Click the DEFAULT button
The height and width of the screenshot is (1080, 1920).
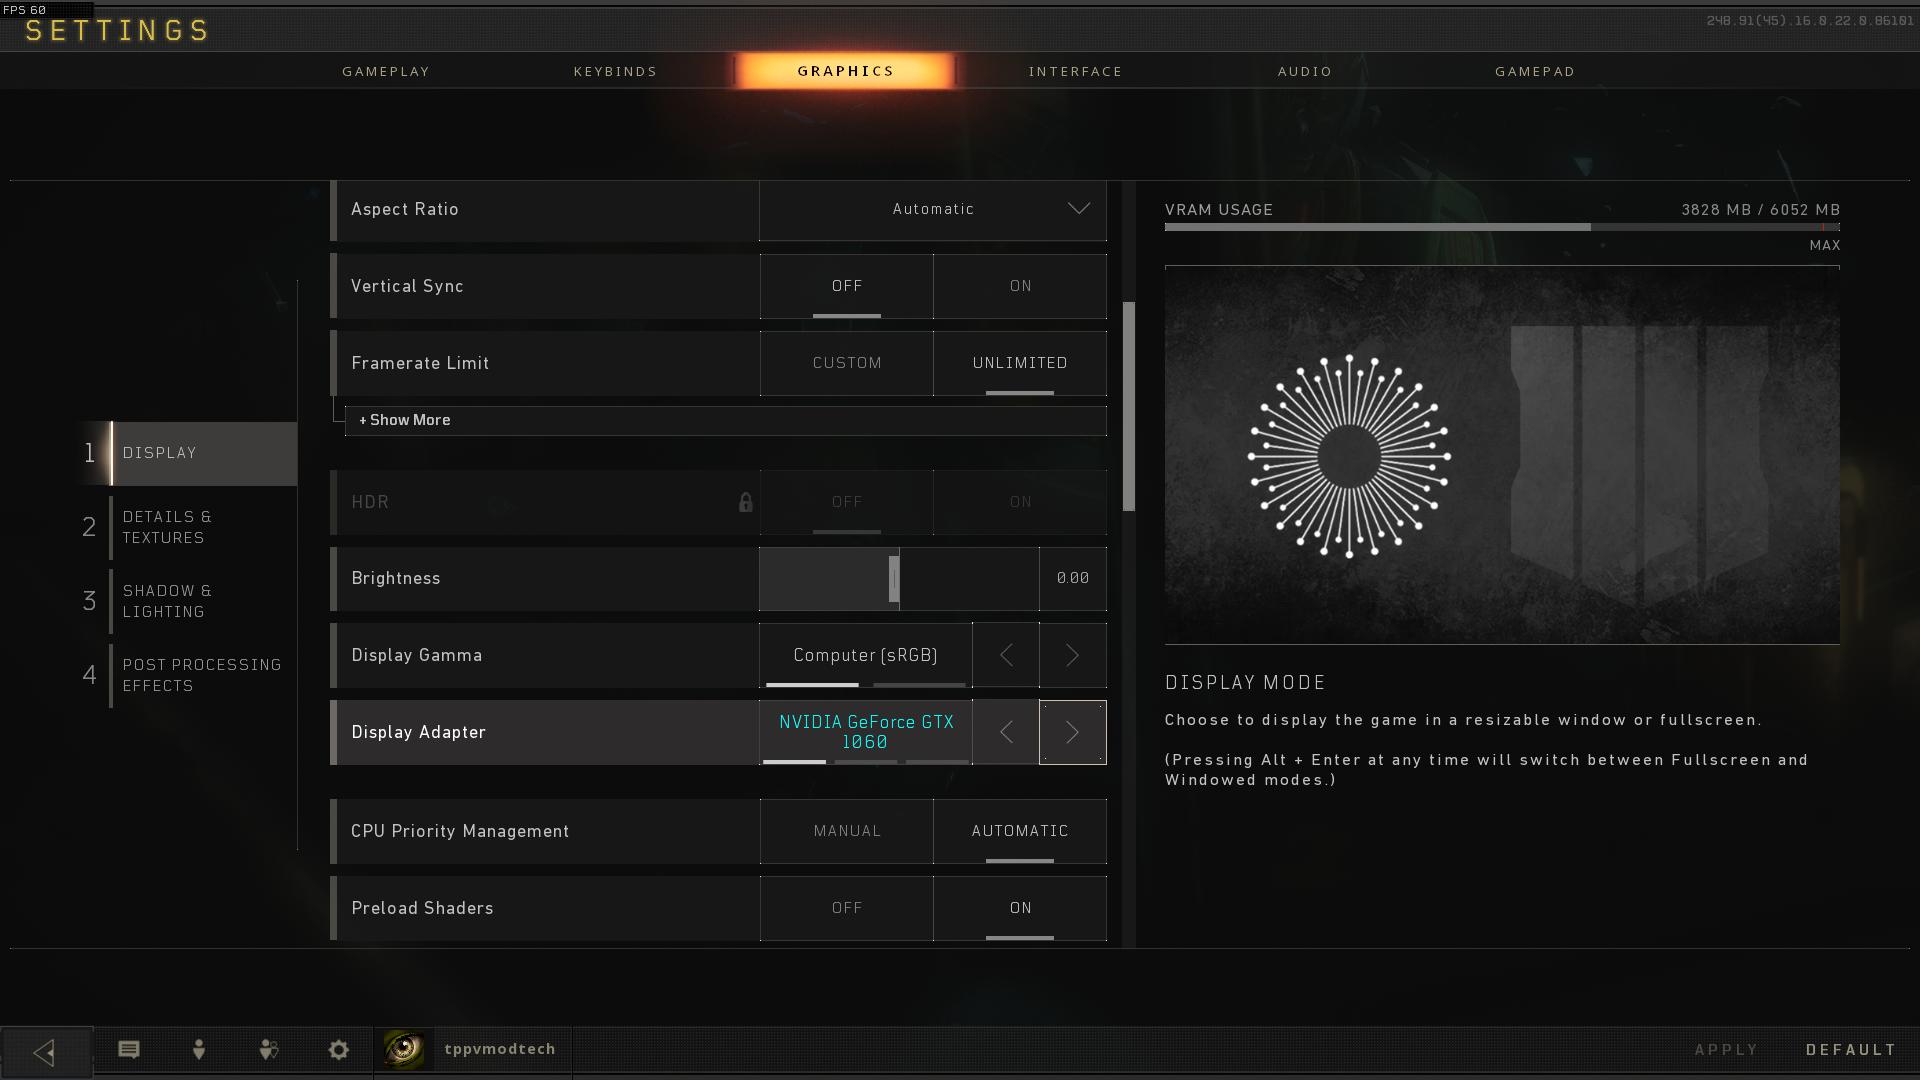[1851, 1049]
